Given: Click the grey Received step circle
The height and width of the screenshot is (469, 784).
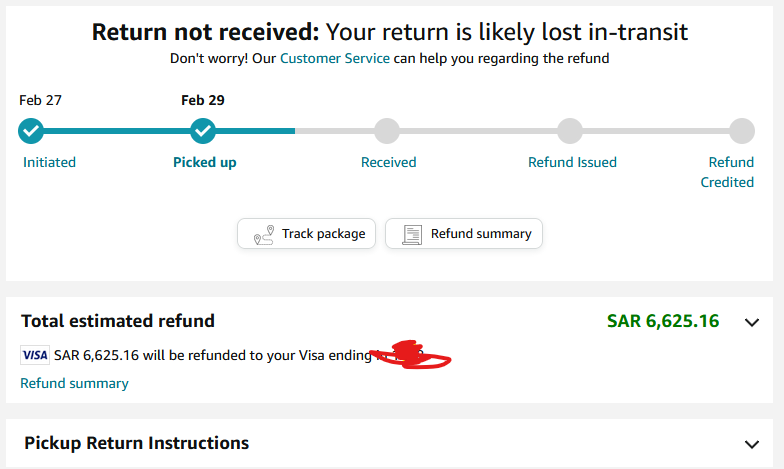Looking at the screenshot, I should tap(388, 131).
